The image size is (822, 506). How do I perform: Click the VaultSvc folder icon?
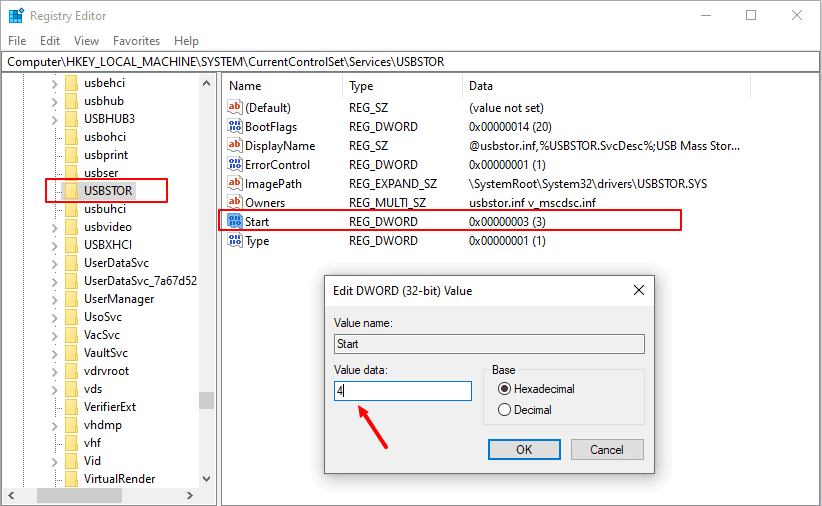click(x=71, y=352)
